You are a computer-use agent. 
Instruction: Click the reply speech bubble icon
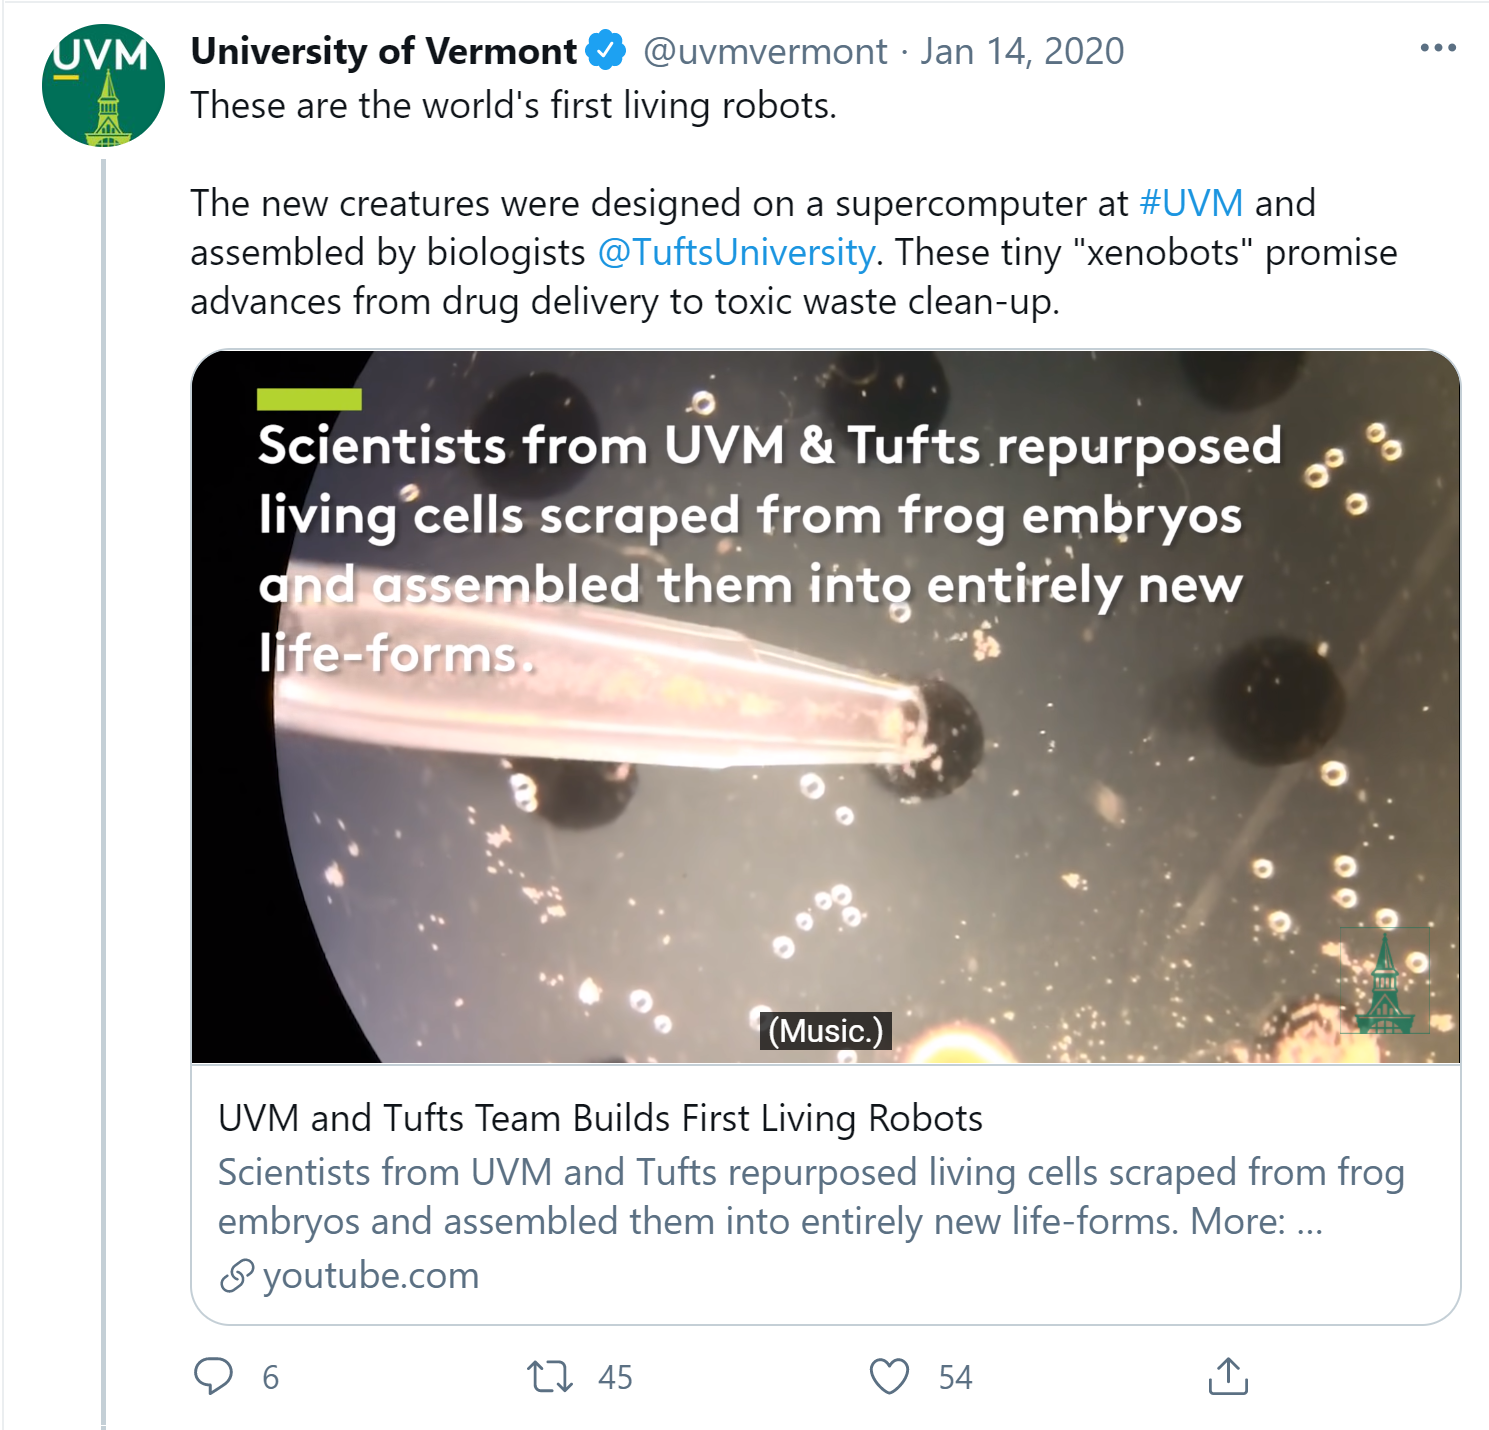213,1376
